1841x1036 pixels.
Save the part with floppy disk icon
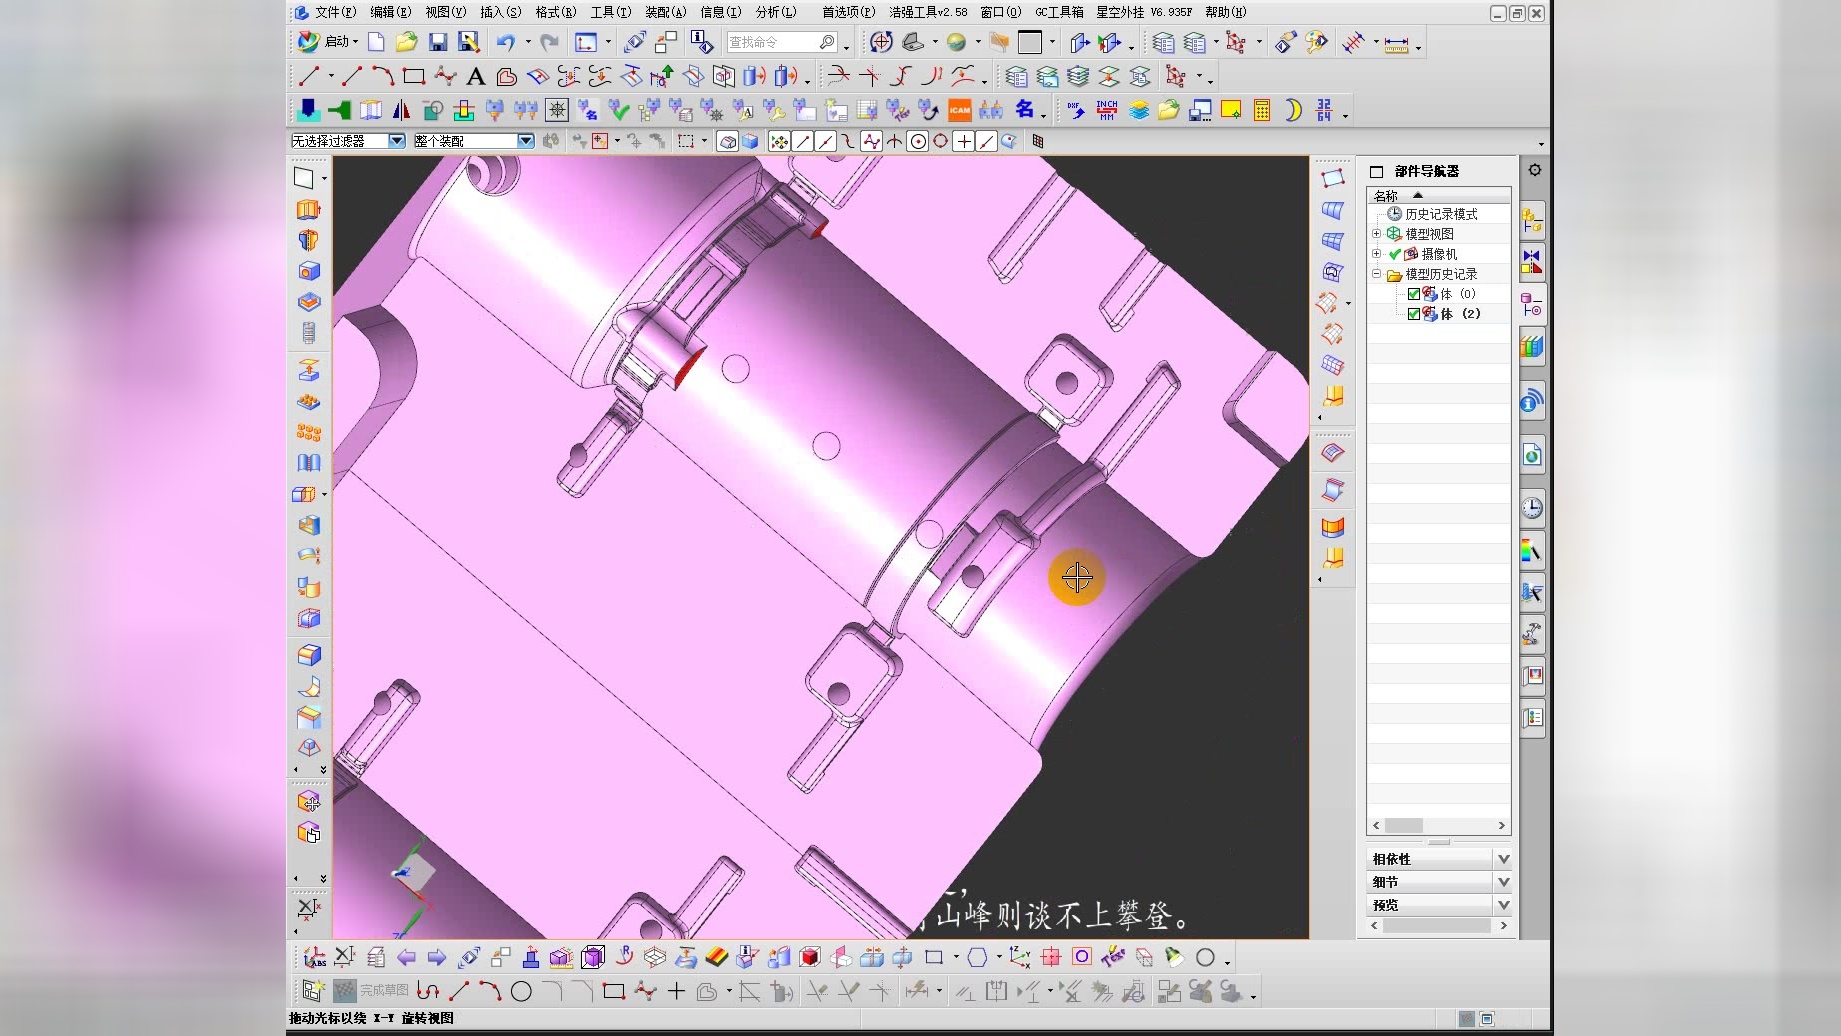click(x=438, y=42)
